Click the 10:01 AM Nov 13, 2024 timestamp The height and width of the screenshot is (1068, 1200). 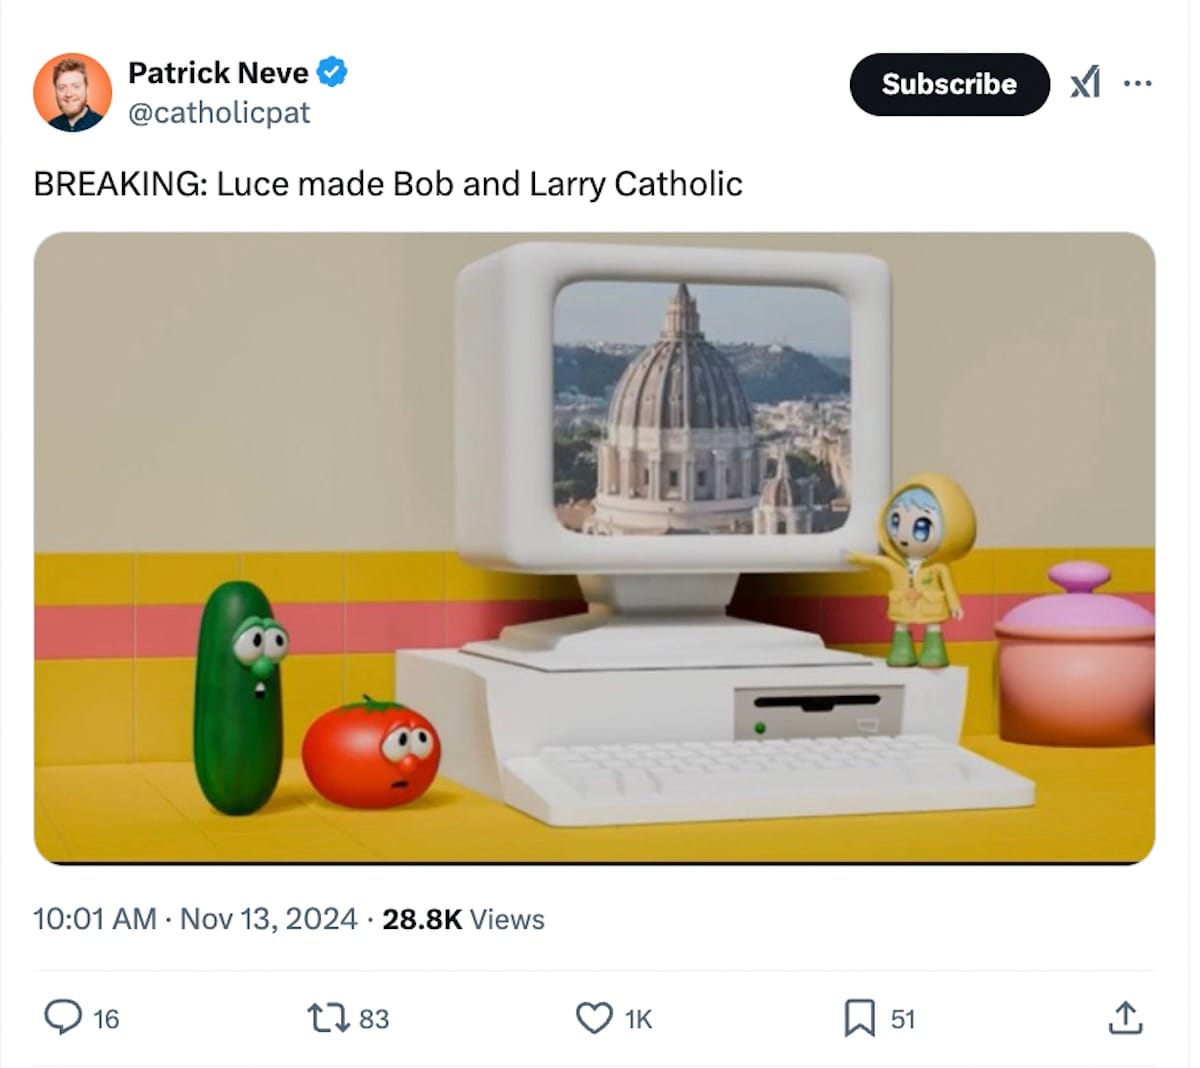coord(195,919)
